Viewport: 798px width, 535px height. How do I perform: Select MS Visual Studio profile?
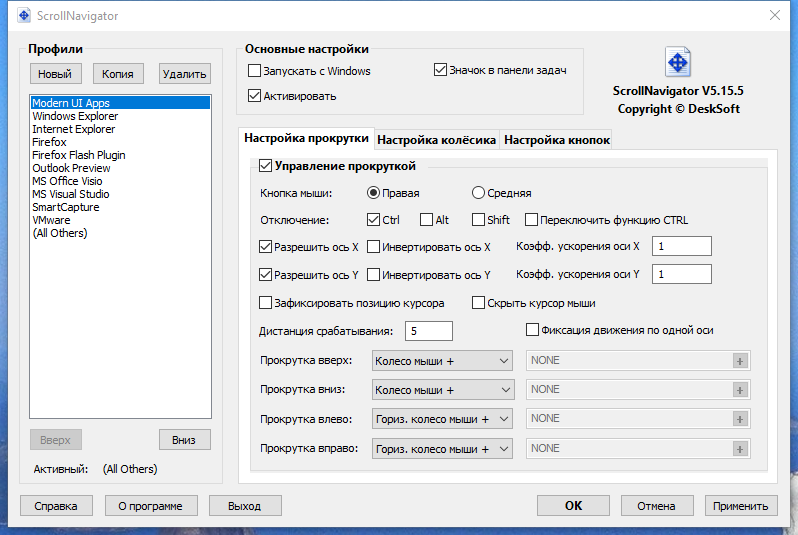pyautogui.click(x=120, y=194)
